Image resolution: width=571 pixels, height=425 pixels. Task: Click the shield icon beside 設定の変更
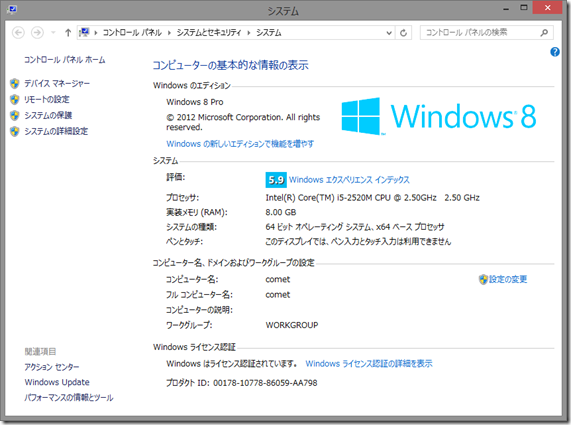point(483,279)
